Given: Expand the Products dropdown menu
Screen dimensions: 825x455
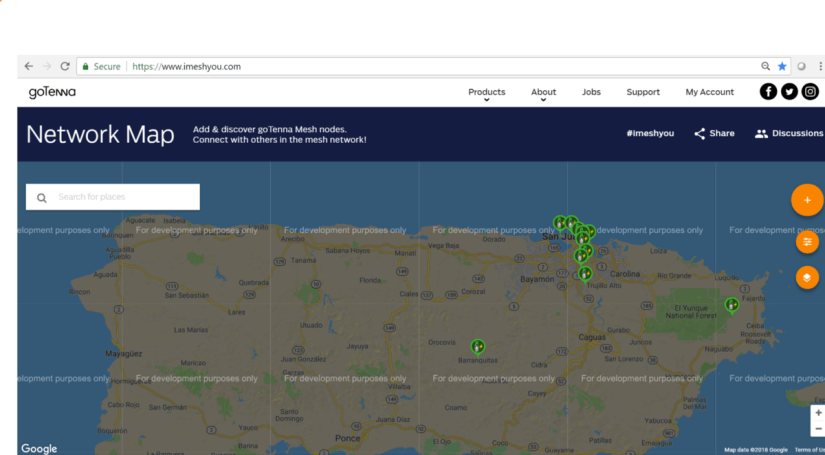Looking at the screenshot, I should point(486,92).
